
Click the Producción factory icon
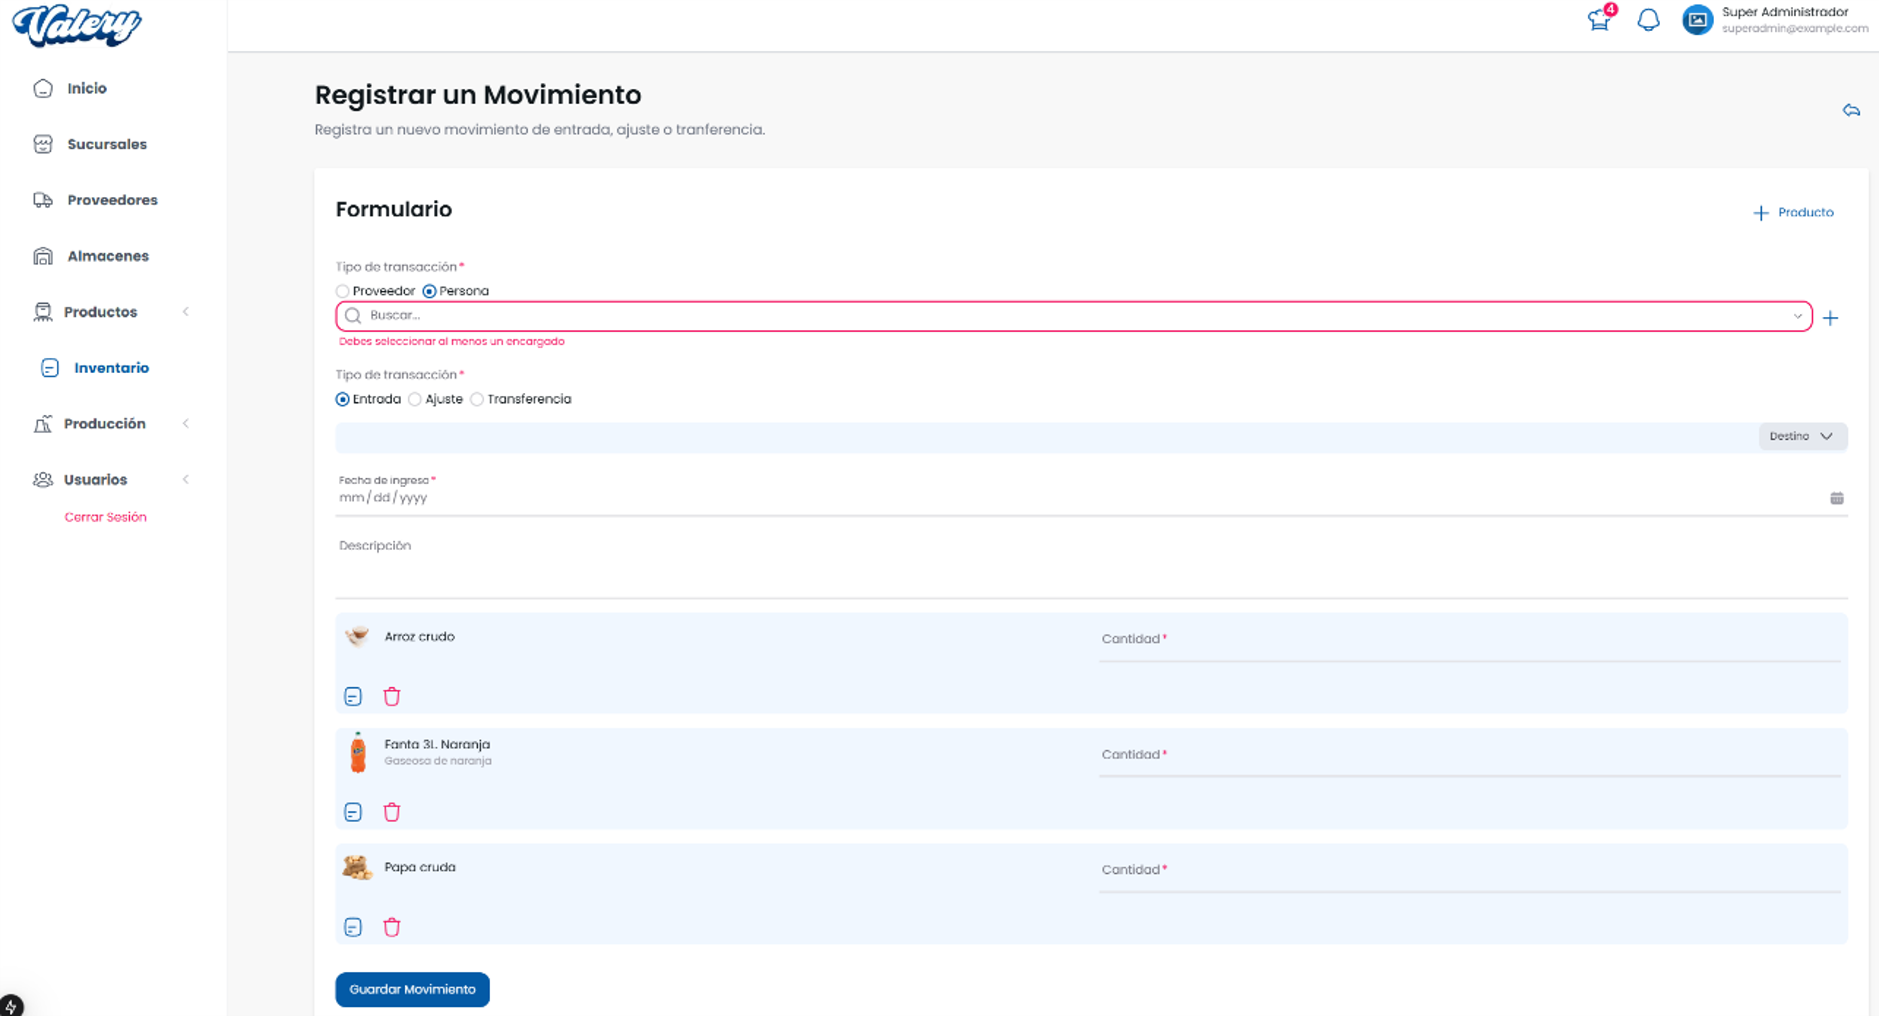pos(43,424)
